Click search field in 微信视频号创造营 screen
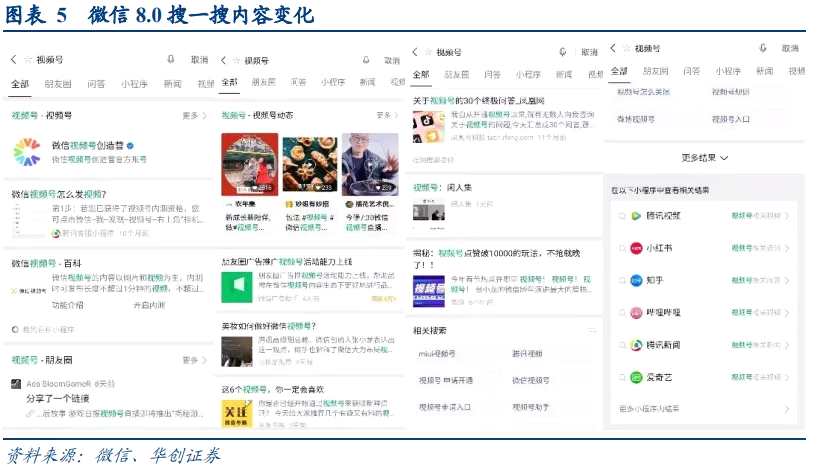817x470 pixels. 94,59
